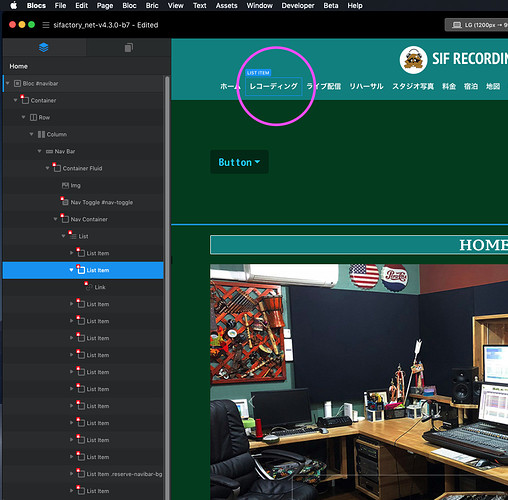Open the Bric menu

pyautogui.click(x=152, y=6)
